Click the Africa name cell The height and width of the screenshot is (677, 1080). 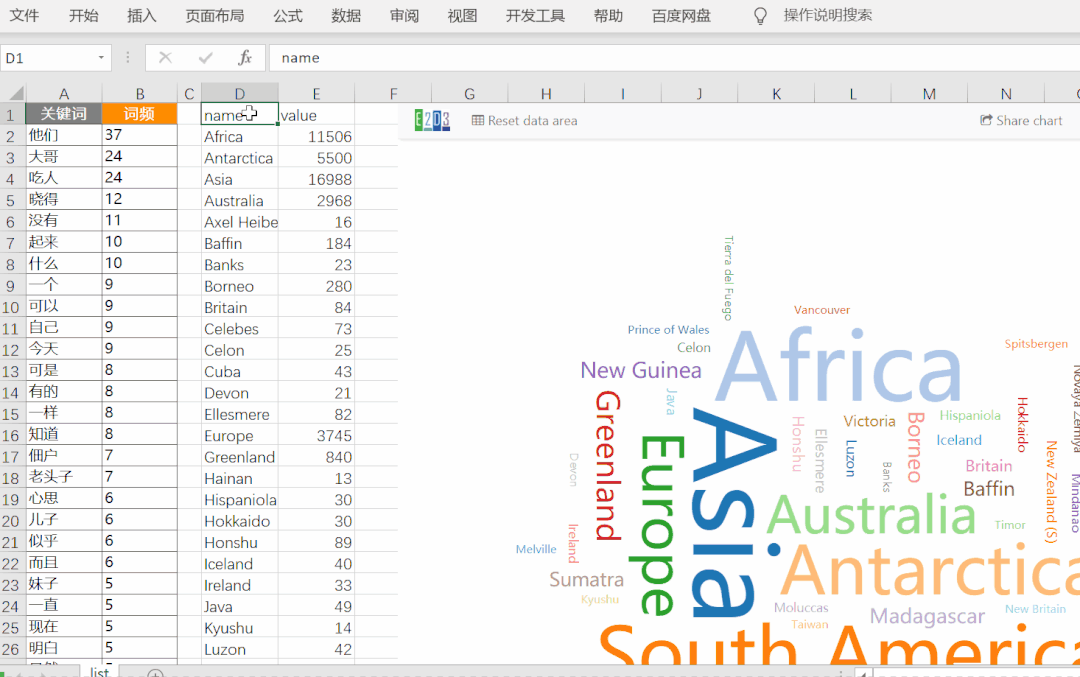point(240,136)
